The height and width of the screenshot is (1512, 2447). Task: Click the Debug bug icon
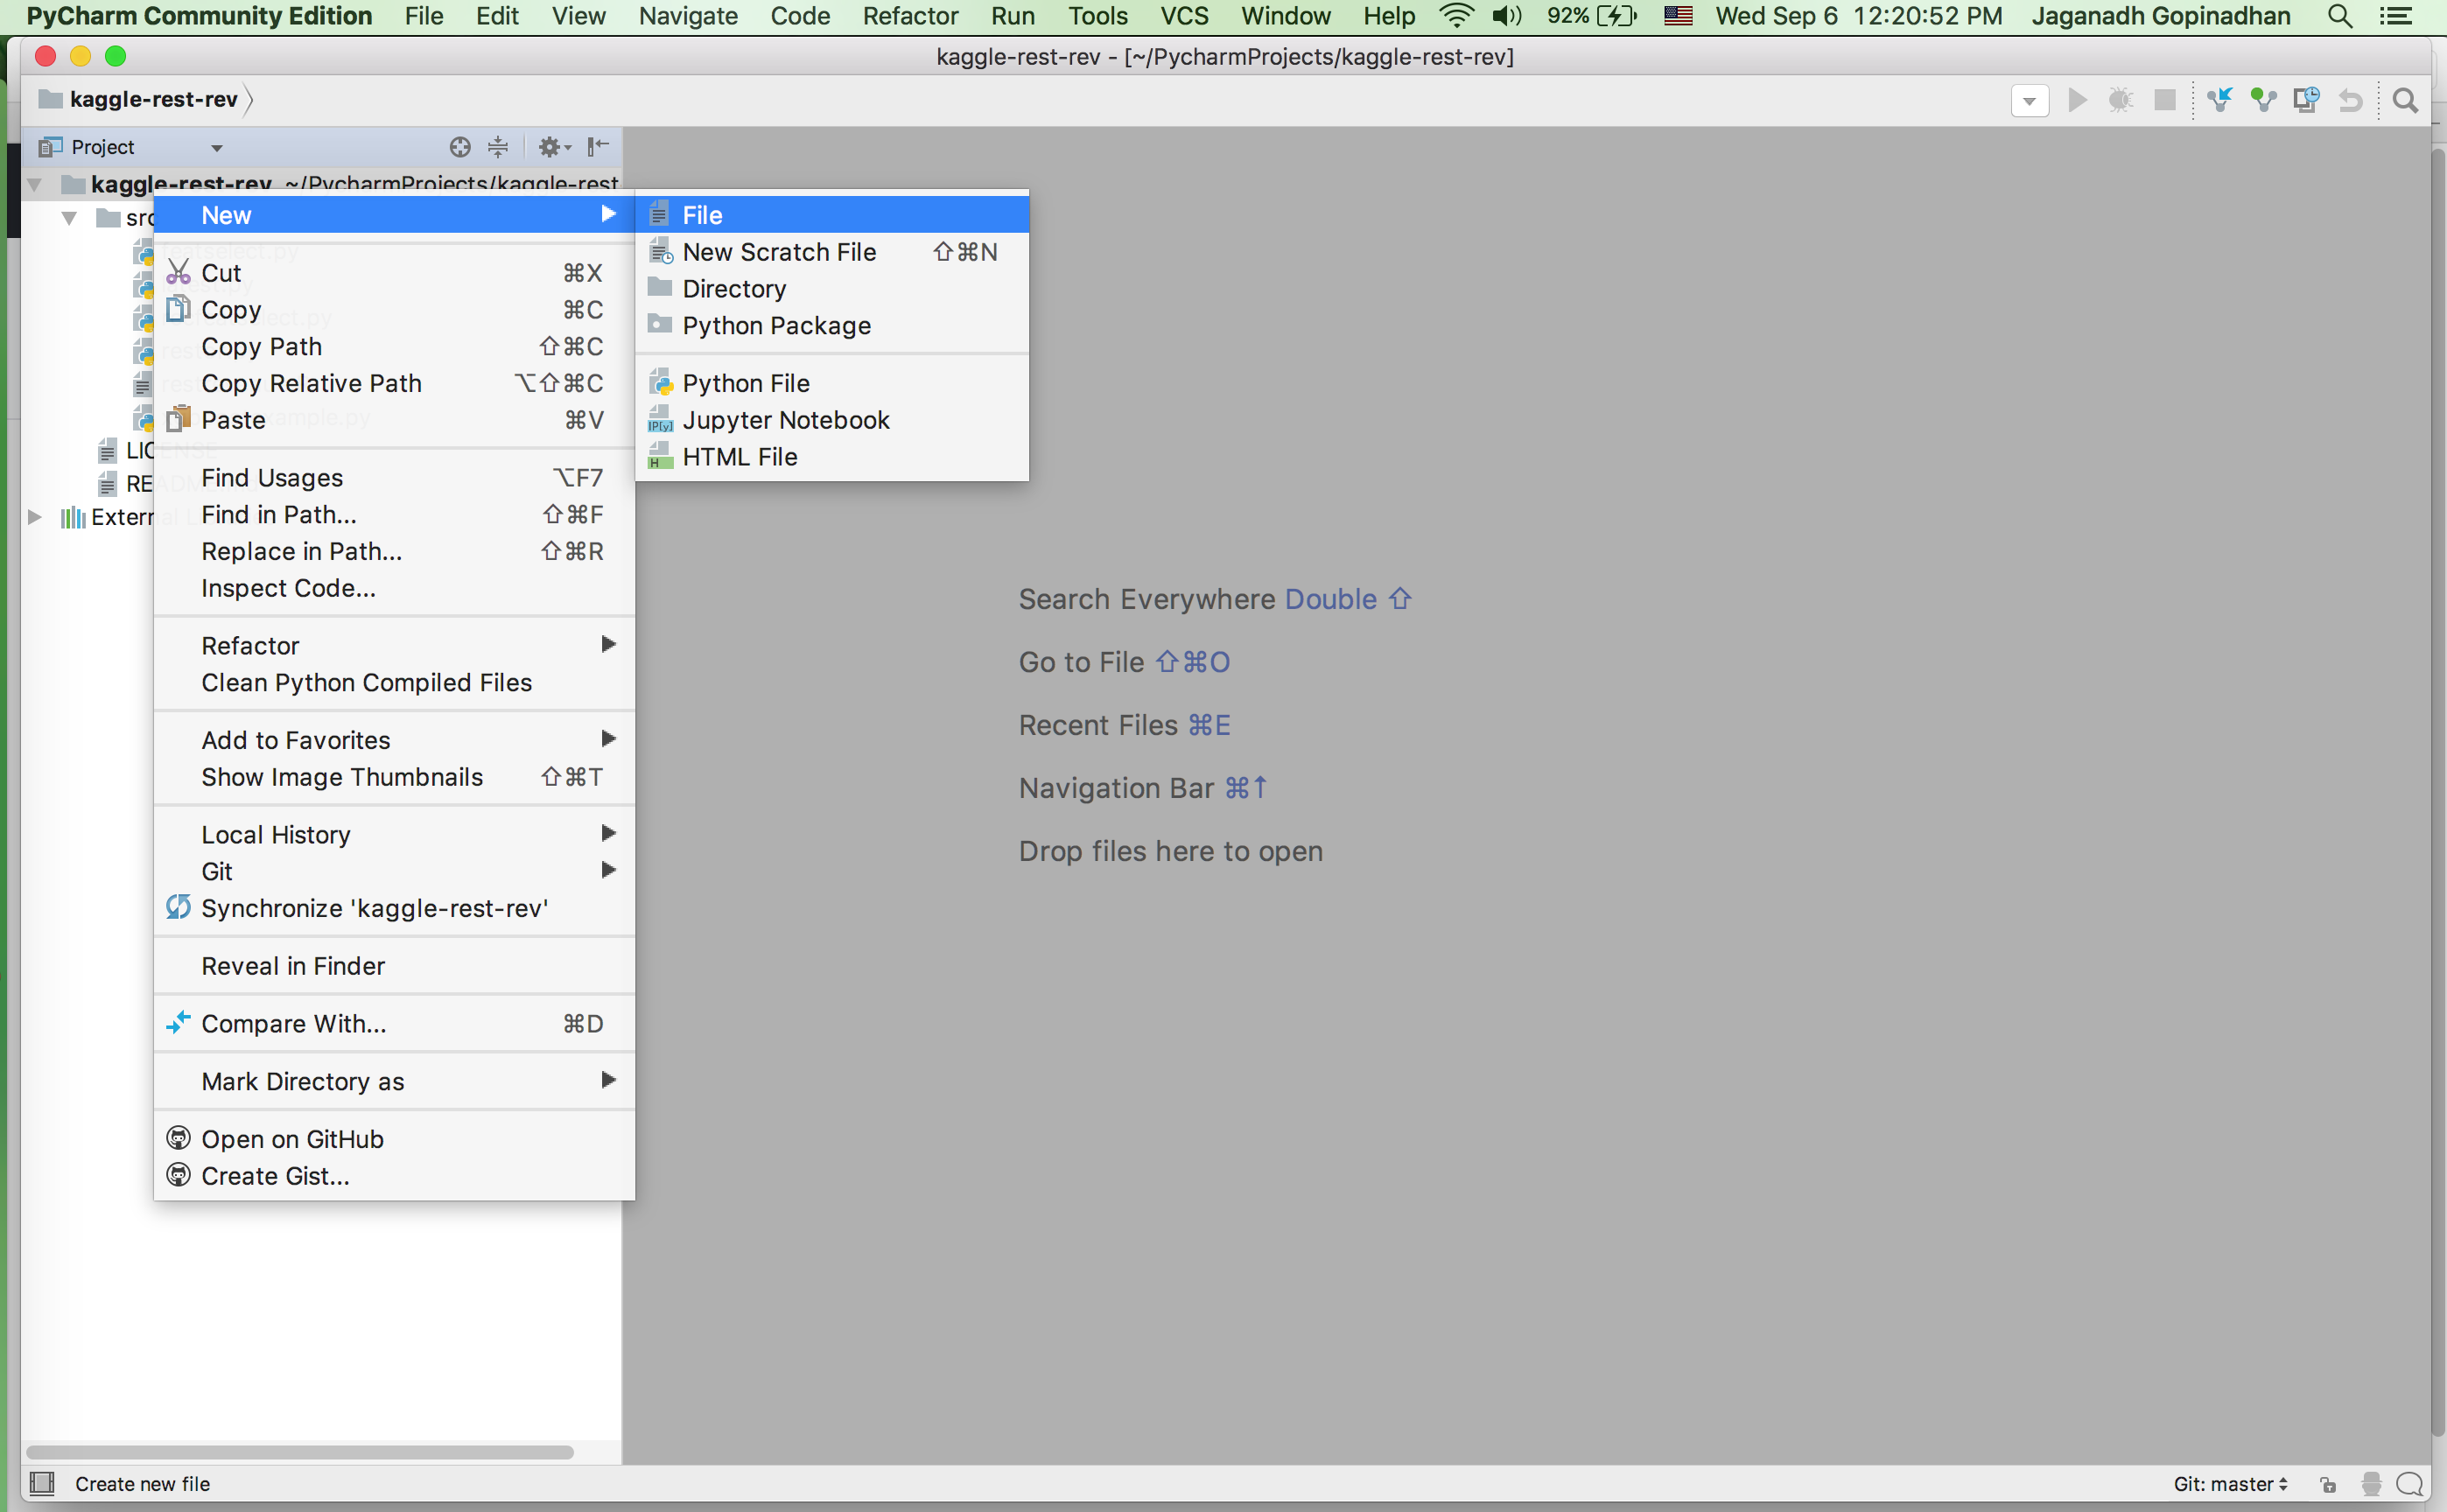click(2120, 100)
